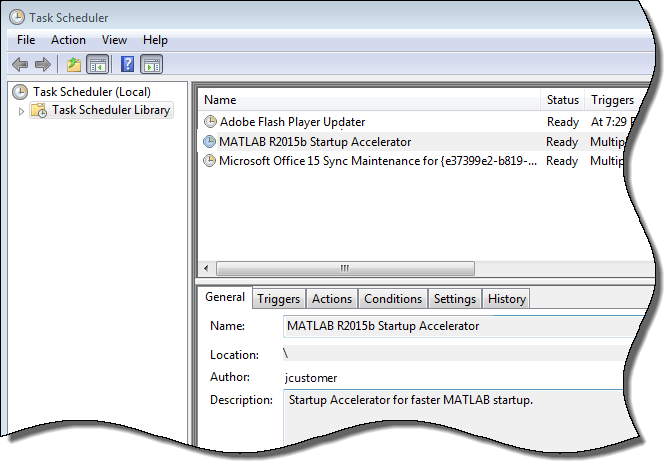
Task: Switch to the Triggers tab
Action: 279,299
